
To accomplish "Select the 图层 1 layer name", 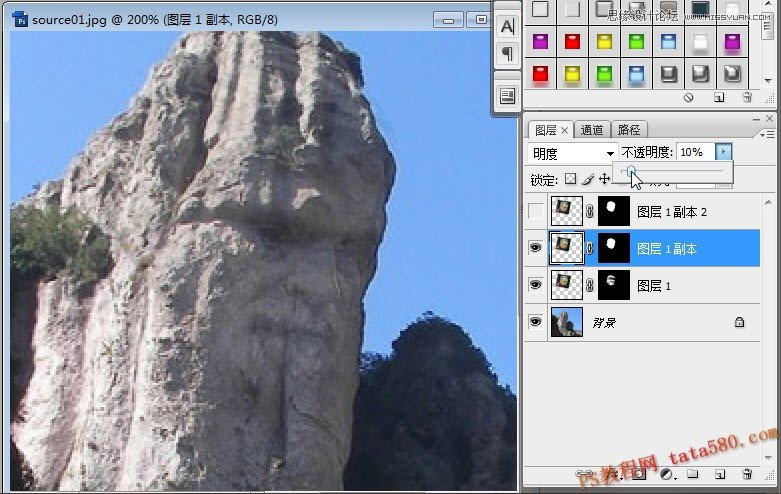I will [653, 286].
